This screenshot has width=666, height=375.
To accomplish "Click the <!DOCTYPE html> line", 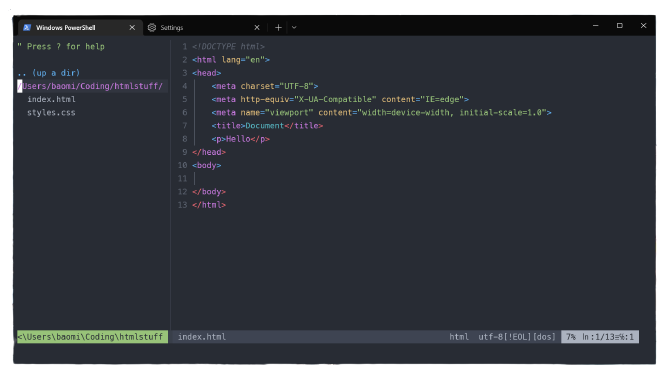I will (229, 46).
